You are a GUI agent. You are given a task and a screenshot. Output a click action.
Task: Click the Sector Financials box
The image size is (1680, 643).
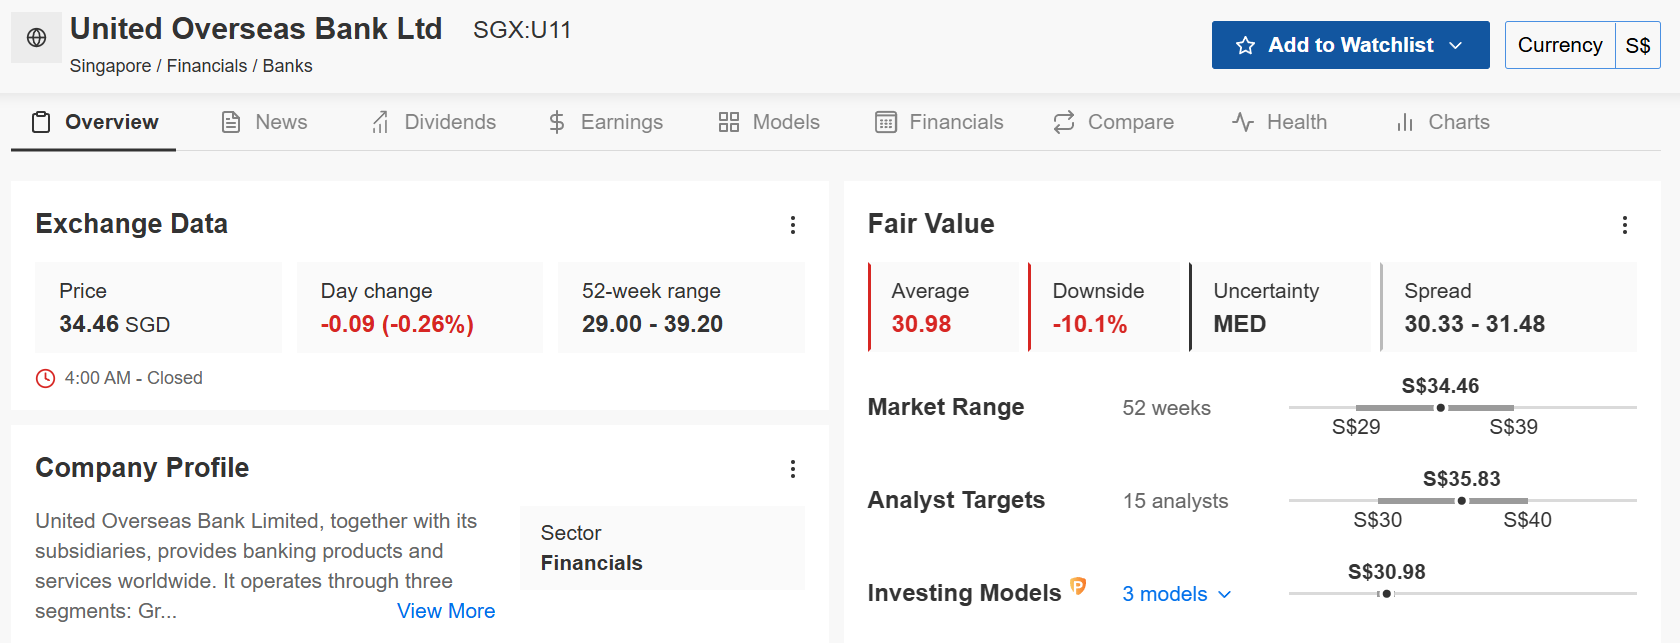click(x=662, y=548)
